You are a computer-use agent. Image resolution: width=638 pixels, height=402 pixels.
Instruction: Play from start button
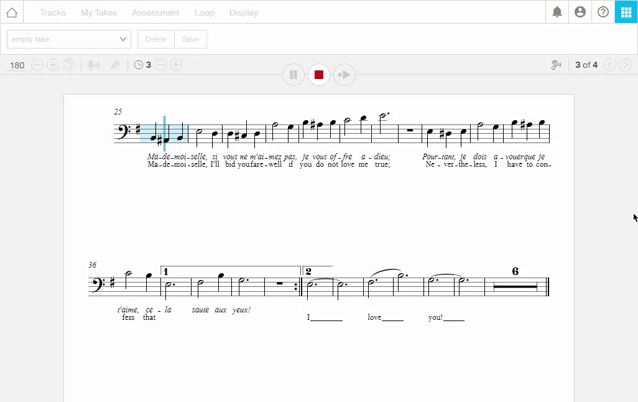344,75
